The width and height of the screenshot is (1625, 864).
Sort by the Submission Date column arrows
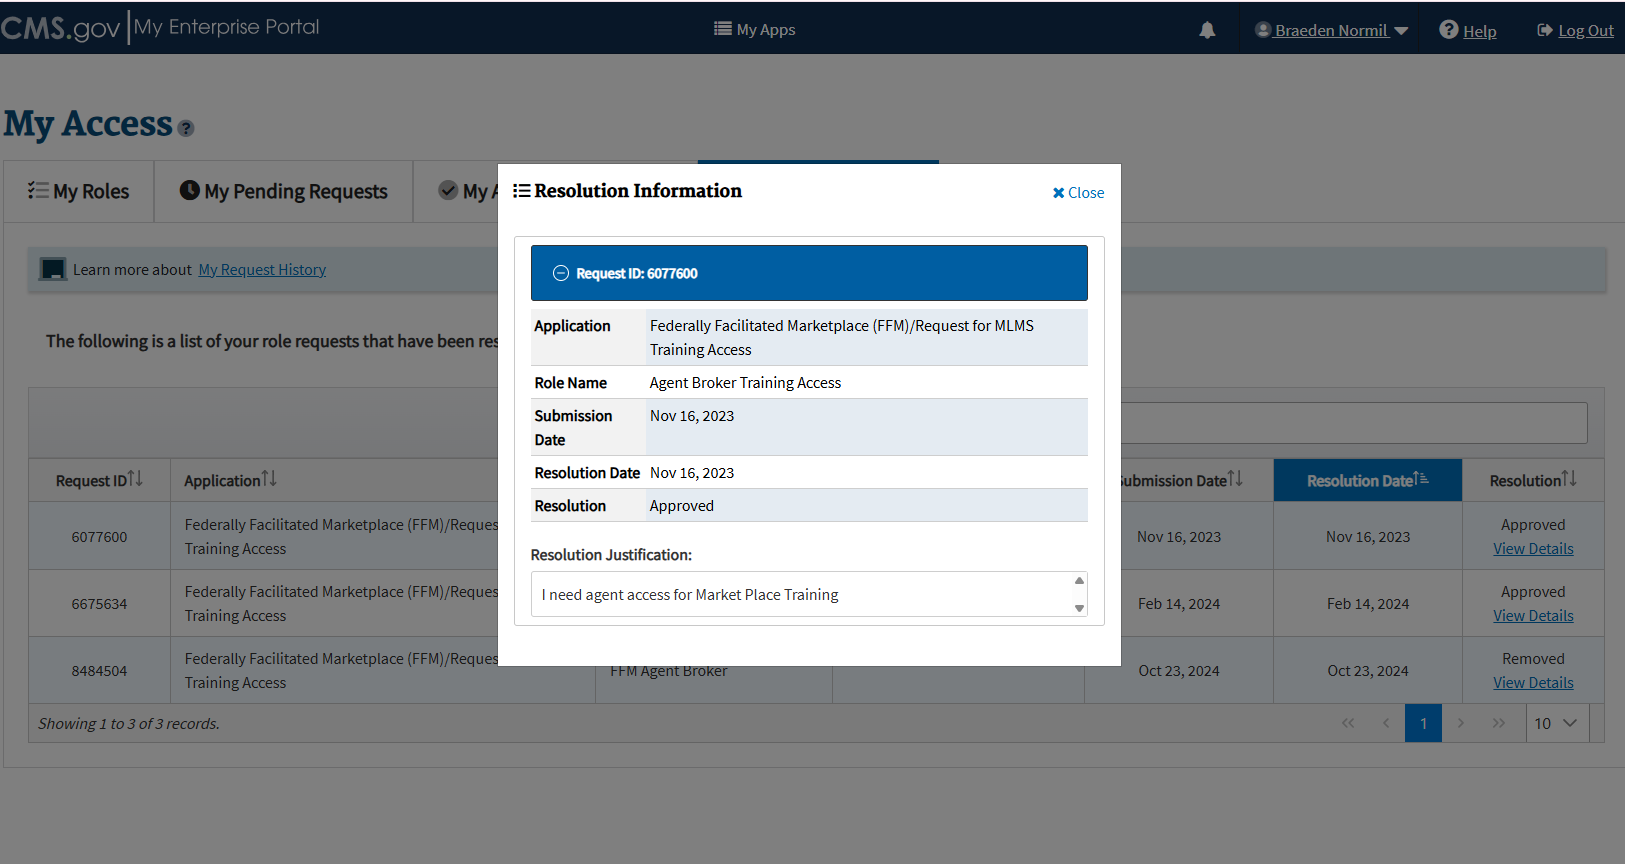pyautogui.click(x=1235, y=479)
